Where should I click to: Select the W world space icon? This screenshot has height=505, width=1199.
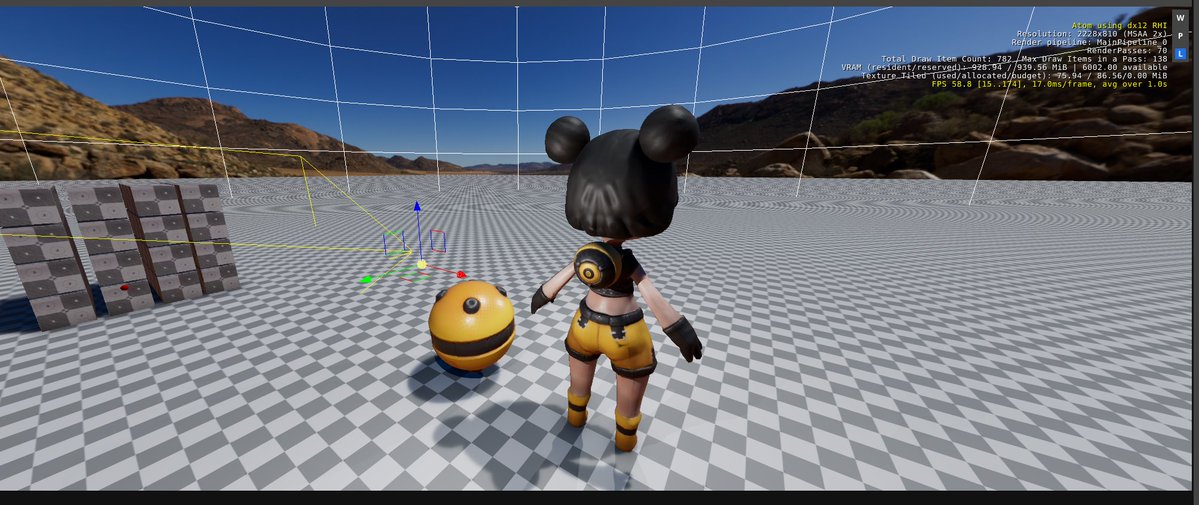(x=1181, y=19)
